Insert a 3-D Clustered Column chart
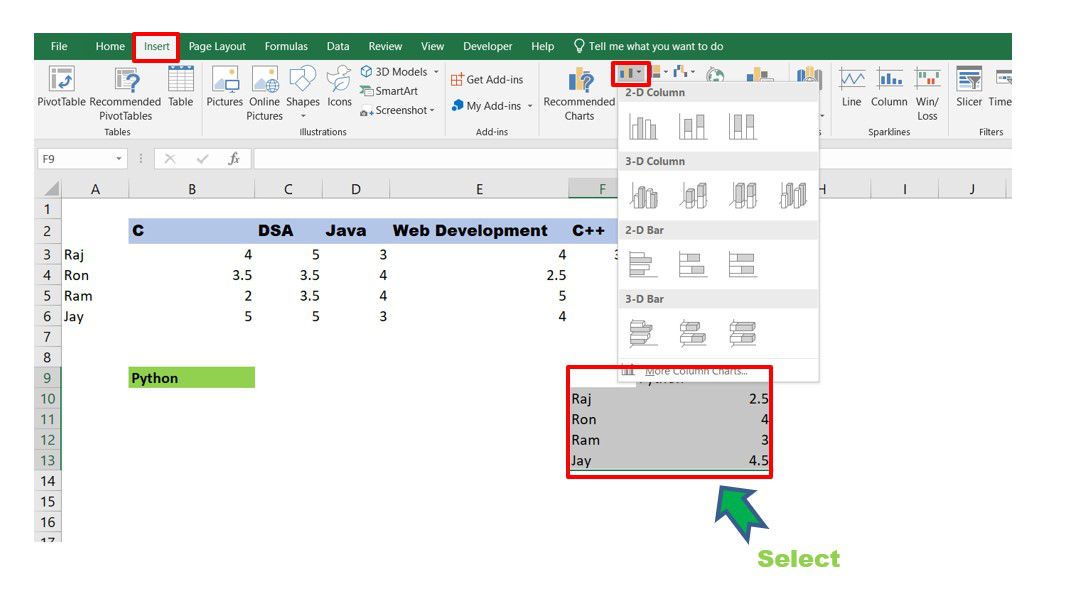 click(643, 195)
